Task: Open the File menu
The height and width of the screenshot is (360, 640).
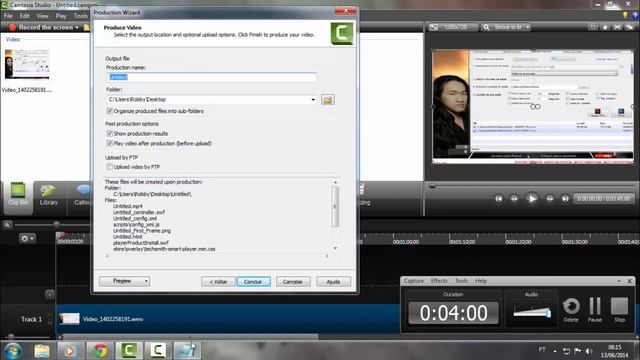Action: tap(8, 16)
